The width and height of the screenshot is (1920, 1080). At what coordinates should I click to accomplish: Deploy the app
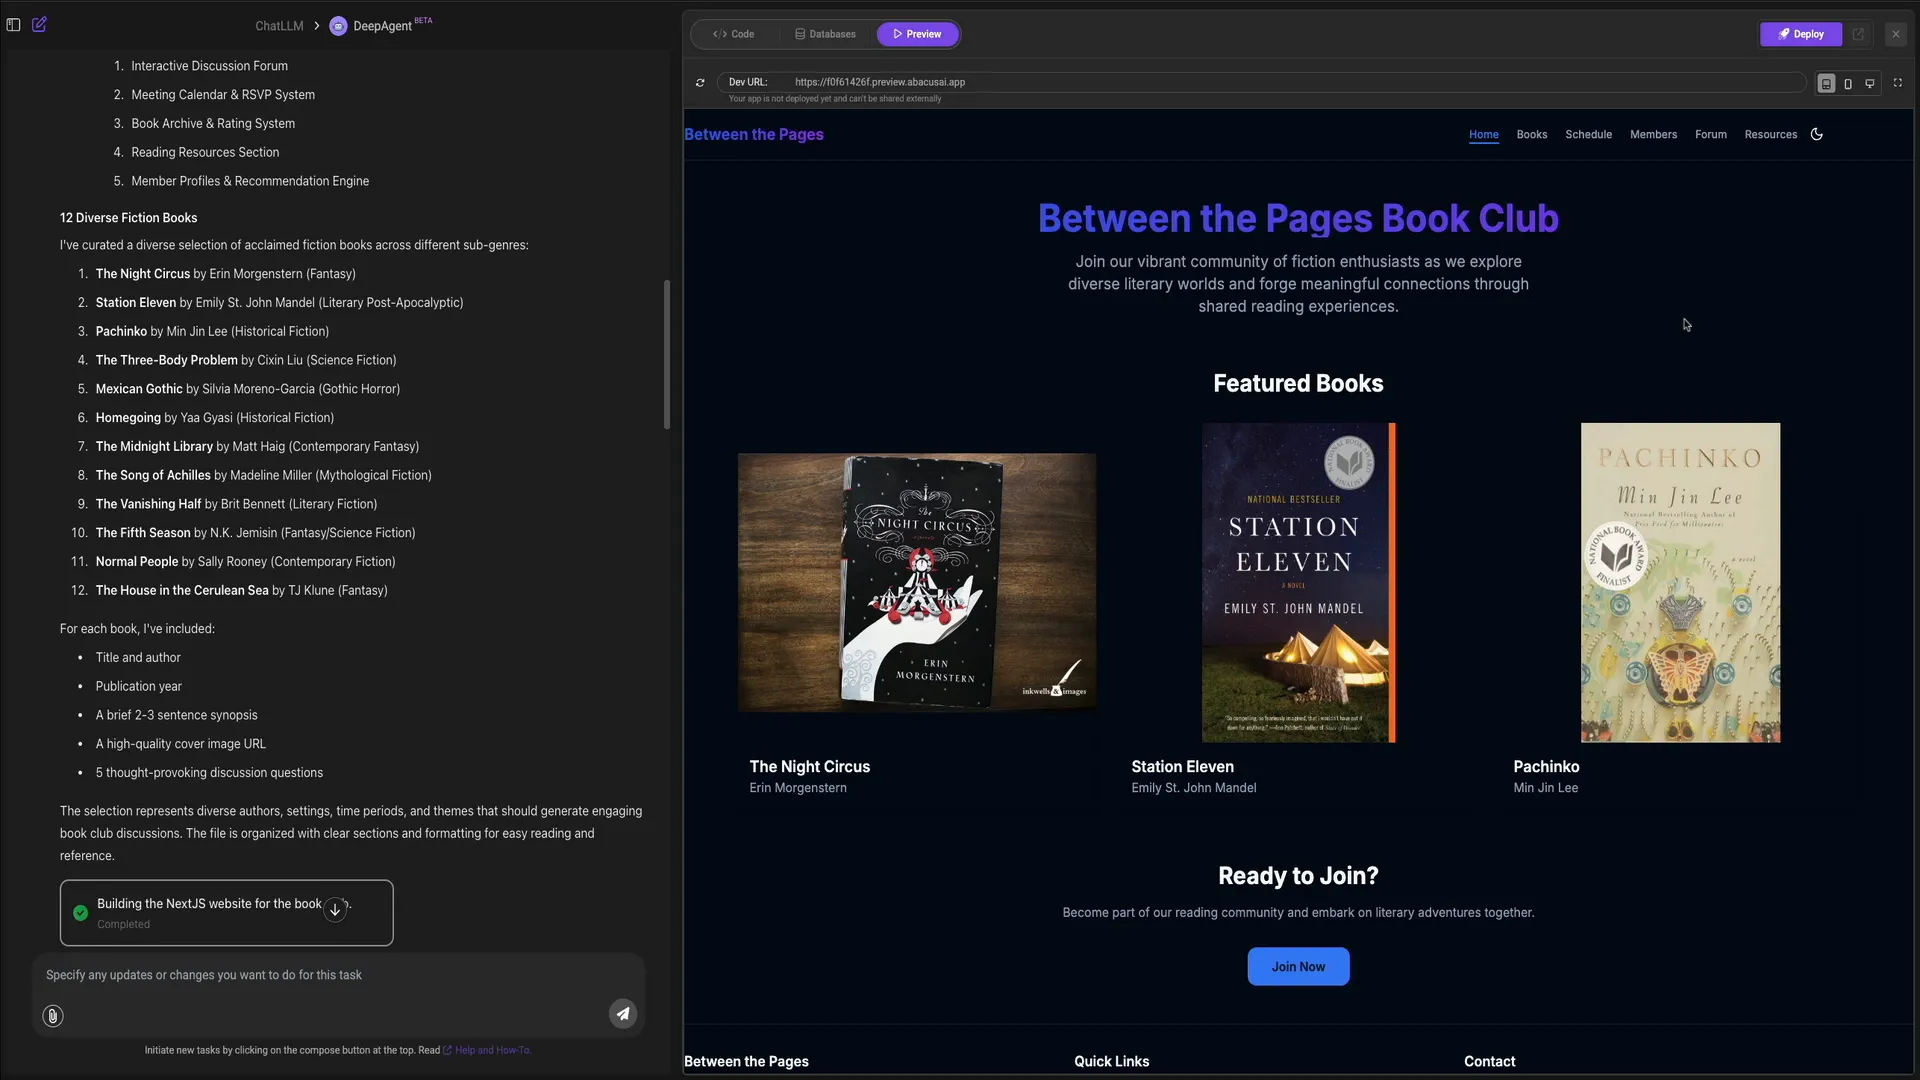(1801, 34)
